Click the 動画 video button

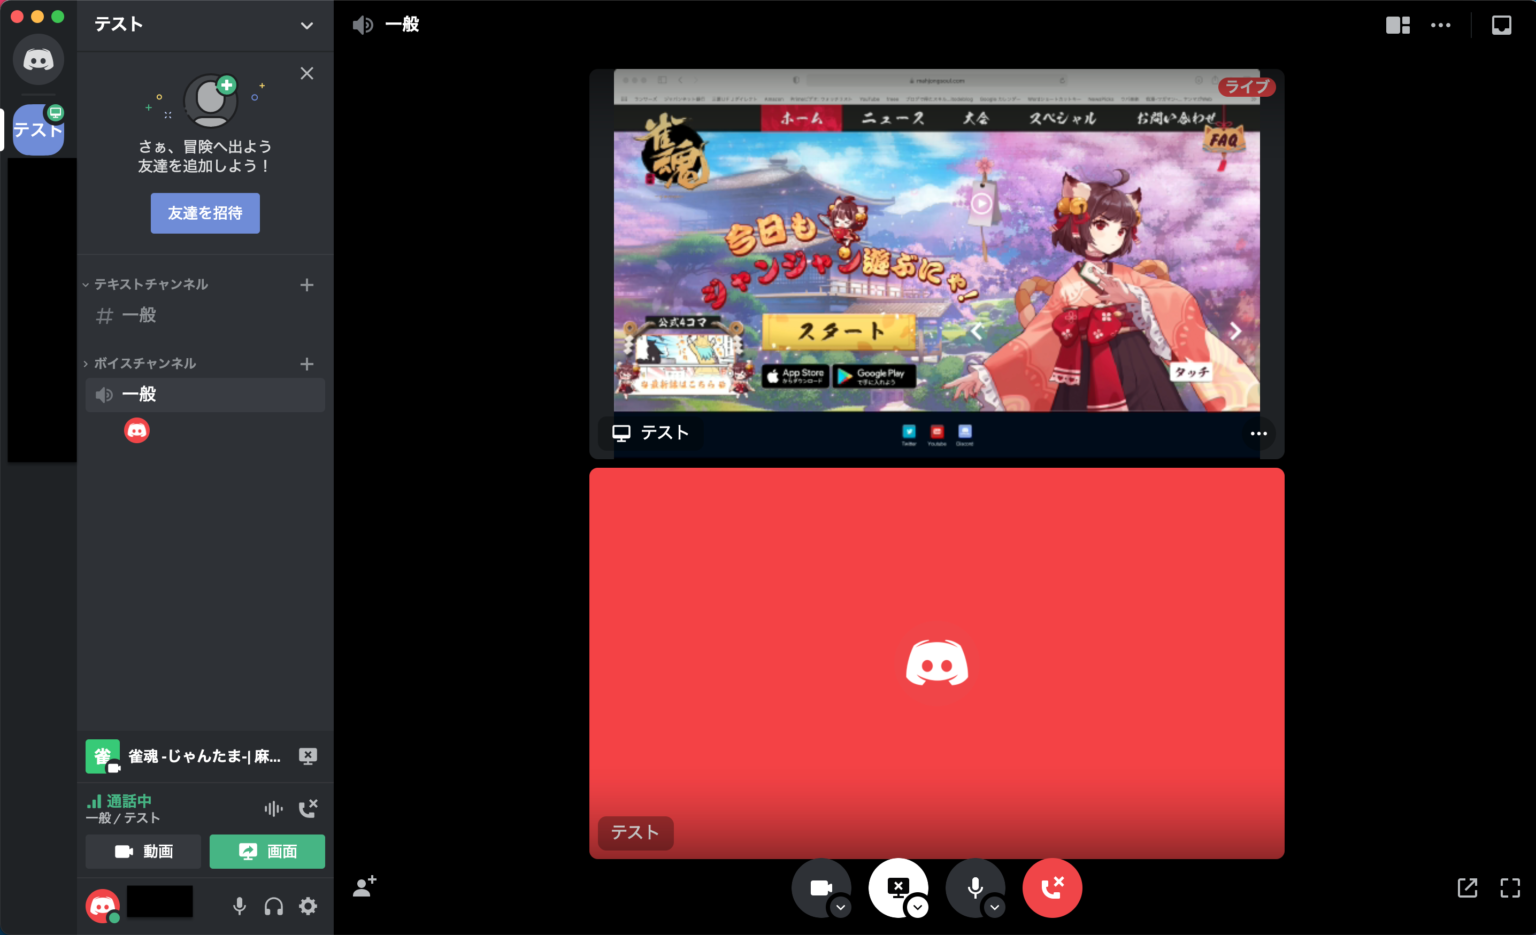click(x=144, y=852)
